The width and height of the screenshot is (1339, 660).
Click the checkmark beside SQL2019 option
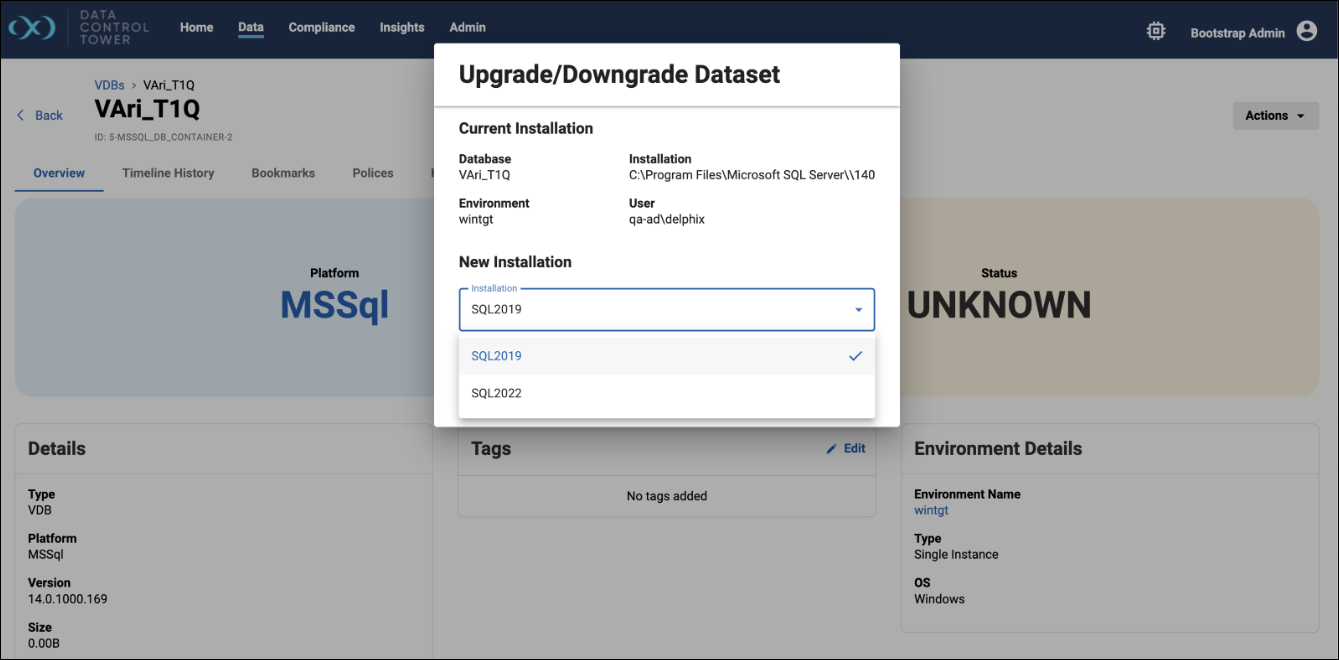pos(855,356)
